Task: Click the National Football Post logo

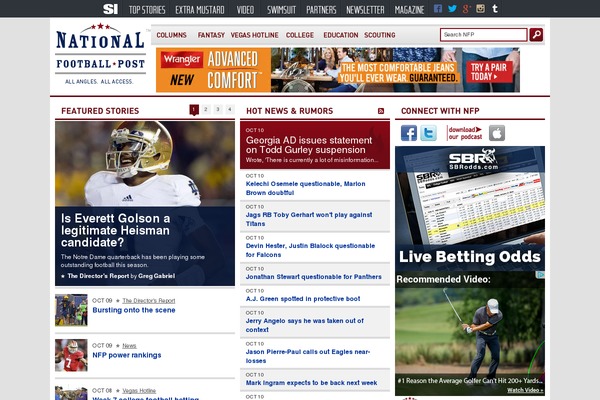Action: tap(101, 54)
